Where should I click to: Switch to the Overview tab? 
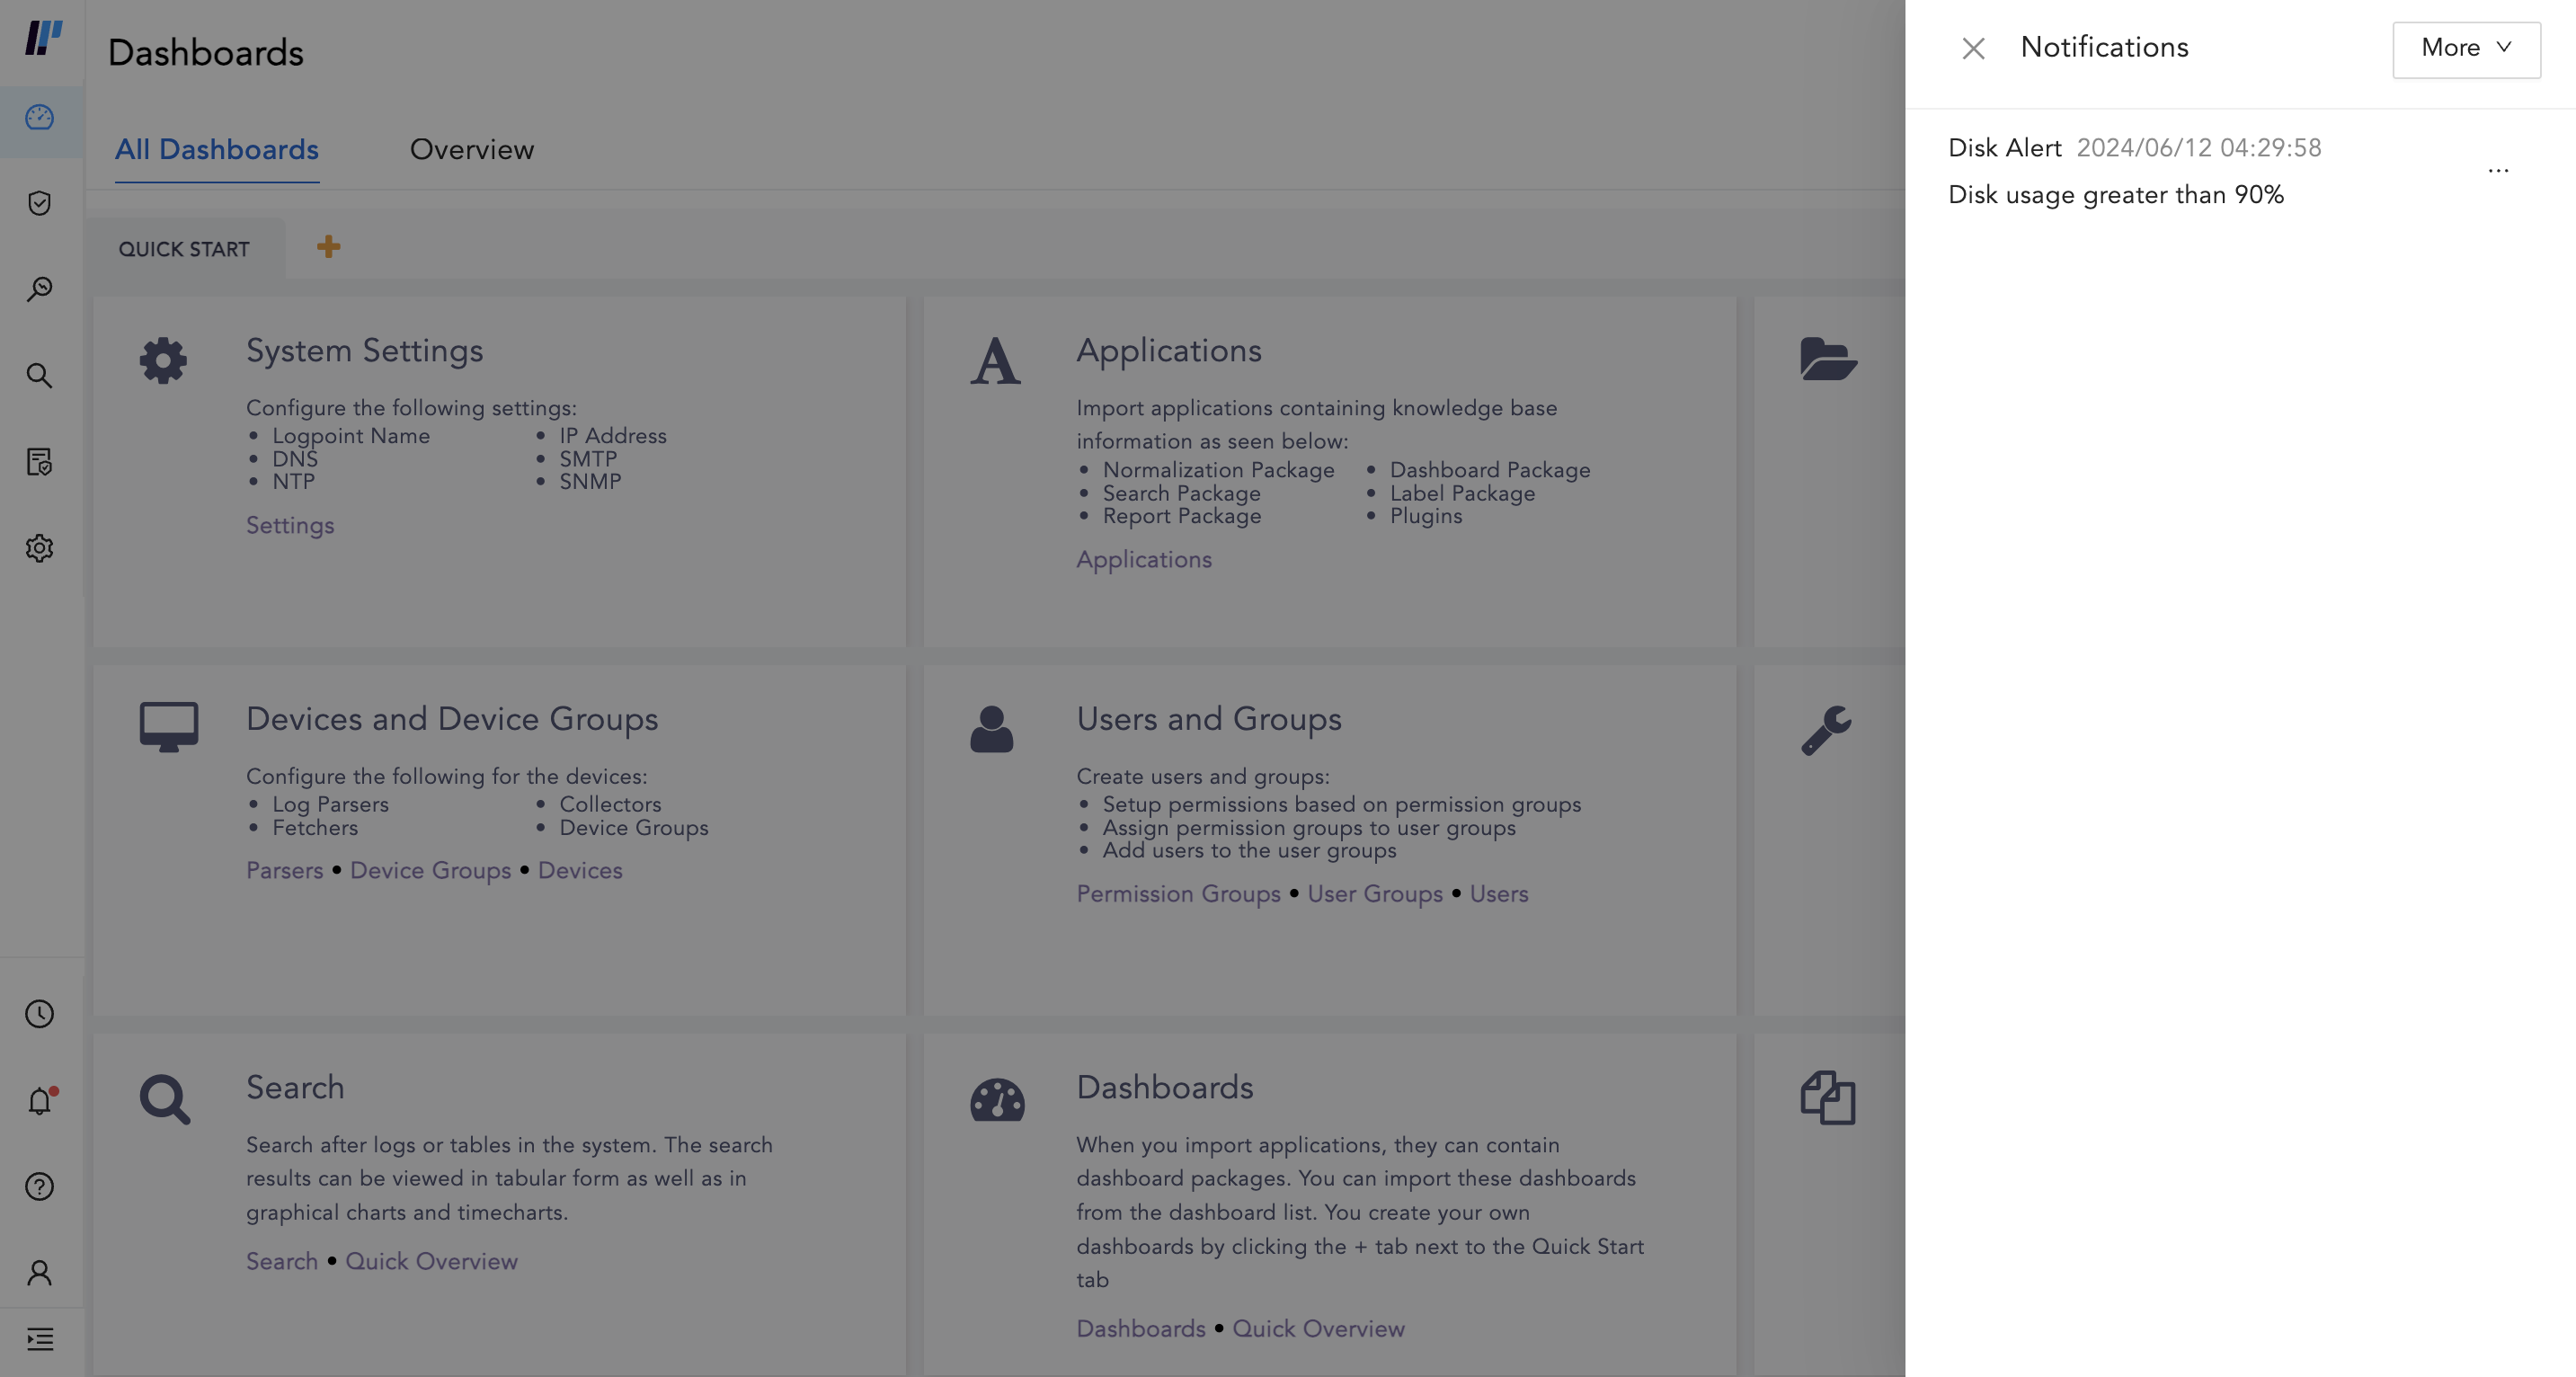(x=472, y=150)
